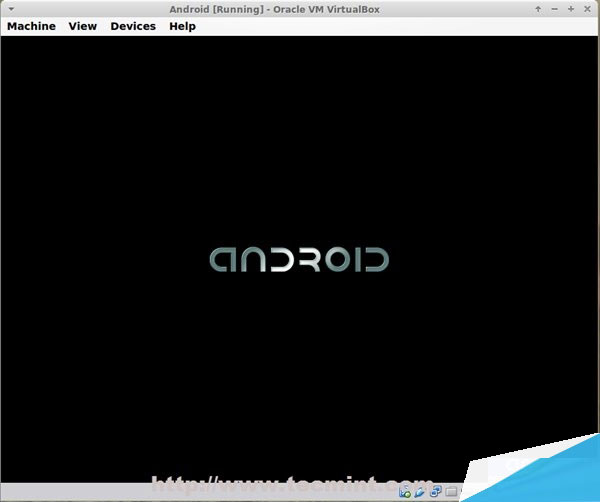The width and height of the screenshot is (600, 502).
Task: Click the network adapters status bar icon
Action: (x=435, y=491)
